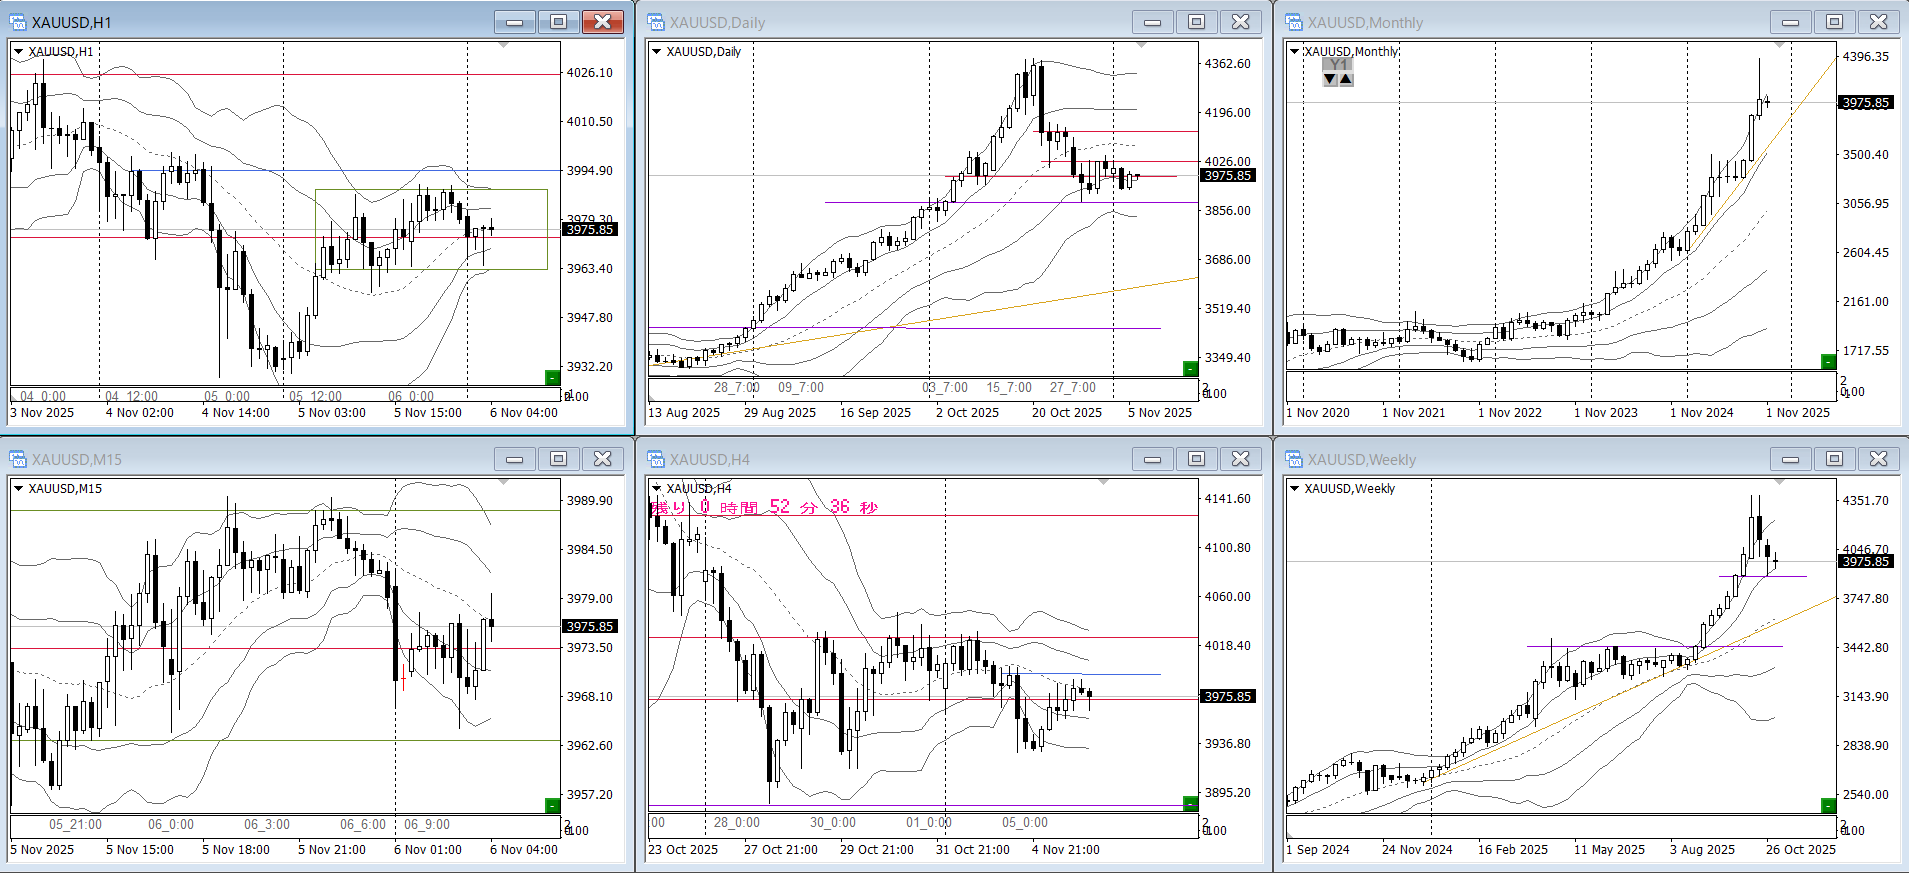Screen dimensions: 1909x873
Task: Expand the XAUUSD,Weekly chart dropdown triangle
Action: tap(1294, 489)
